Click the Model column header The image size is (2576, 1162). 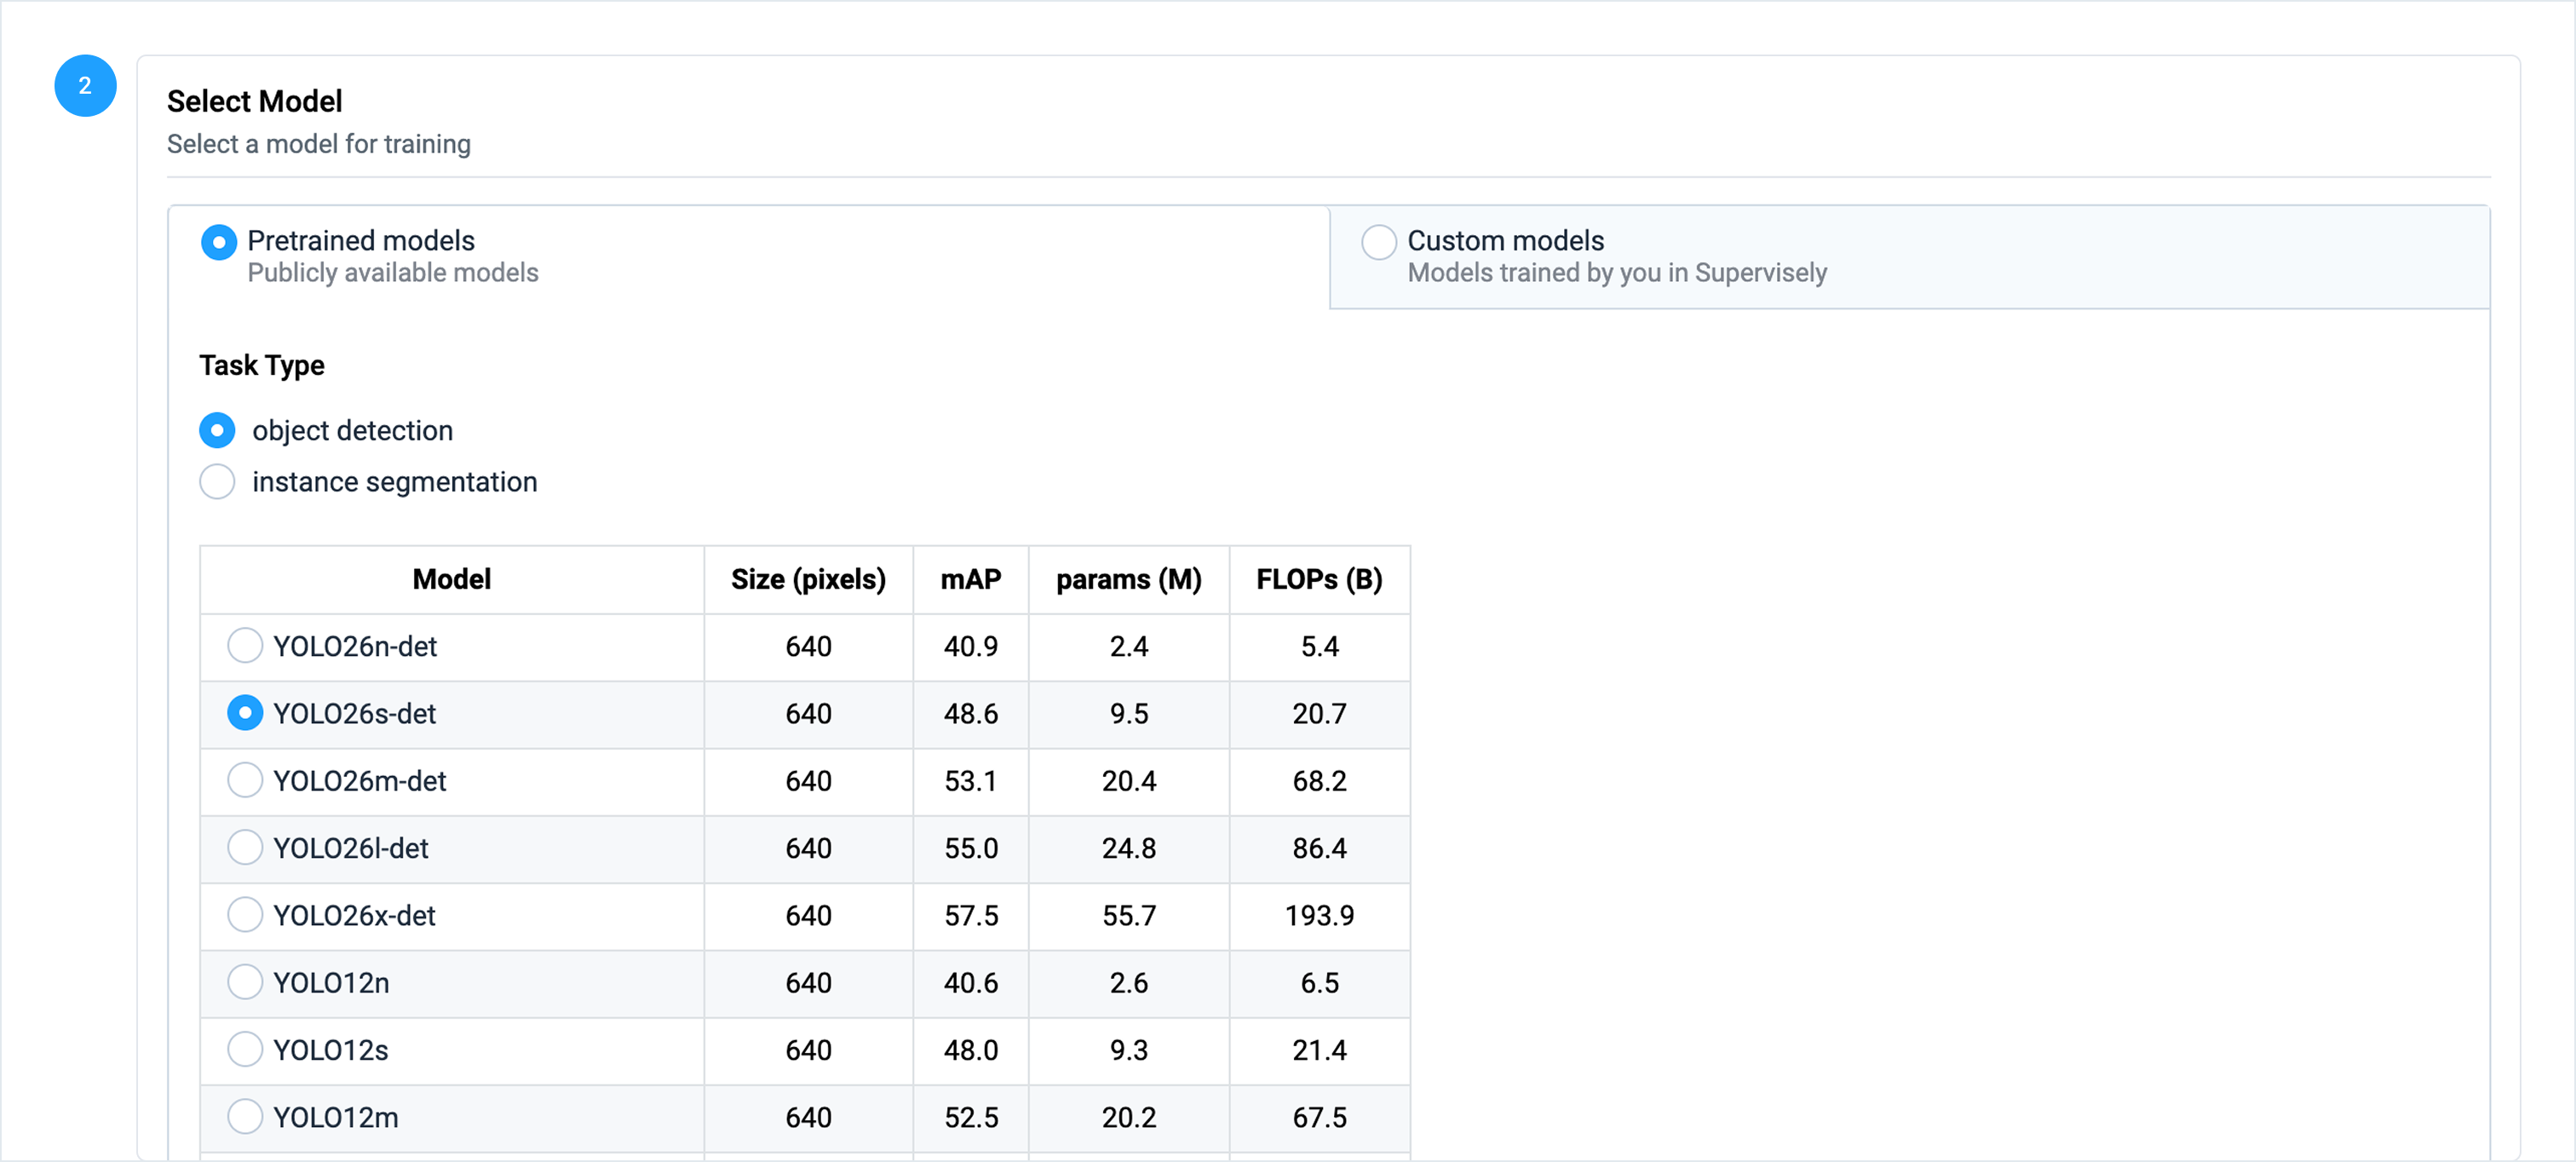pos(451,579)
